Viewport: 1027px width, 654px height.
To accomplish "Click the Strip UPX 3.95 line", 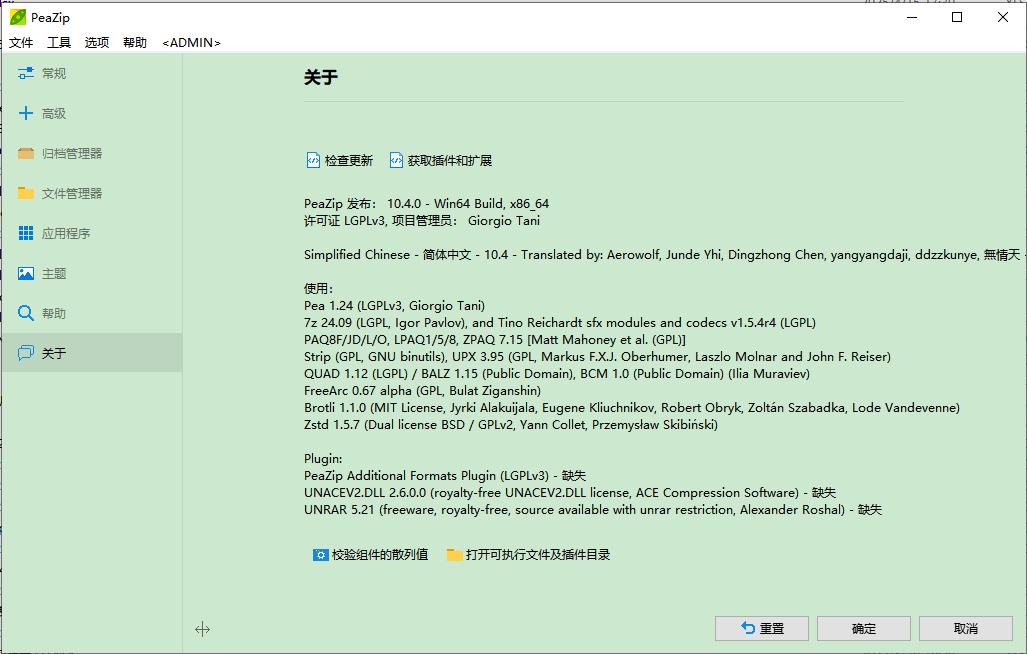I will coord(597,357).
